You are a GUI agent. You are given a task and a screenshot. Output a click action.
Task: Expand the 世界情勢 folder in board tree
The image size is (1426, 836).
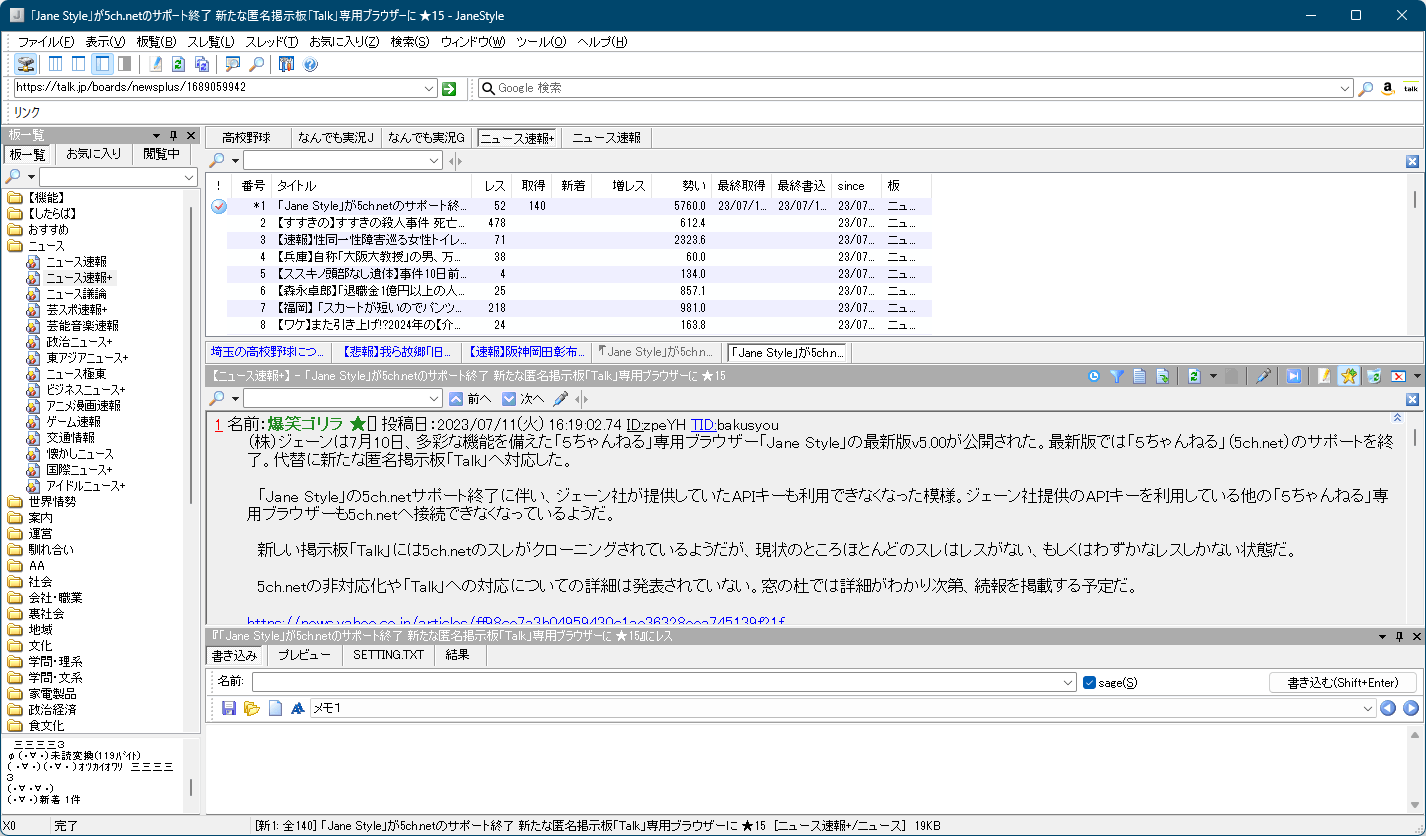coord(15,502)
